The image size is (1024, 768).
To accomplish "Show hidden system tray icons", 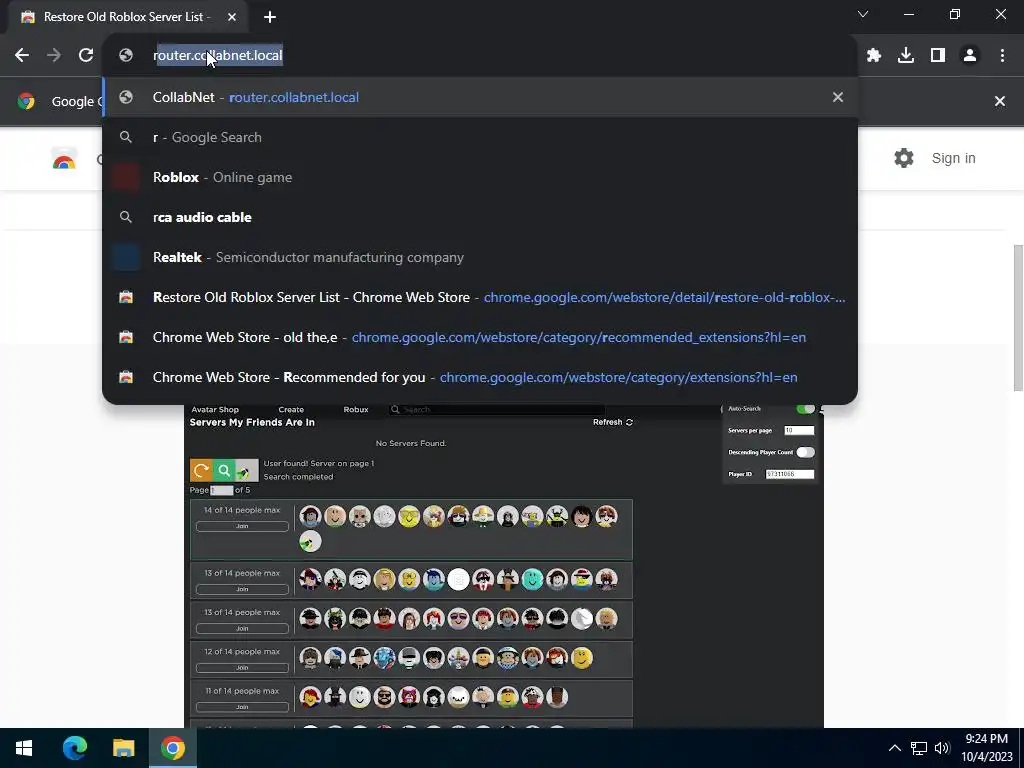I will pyautogui.click(x=895, y=748).
